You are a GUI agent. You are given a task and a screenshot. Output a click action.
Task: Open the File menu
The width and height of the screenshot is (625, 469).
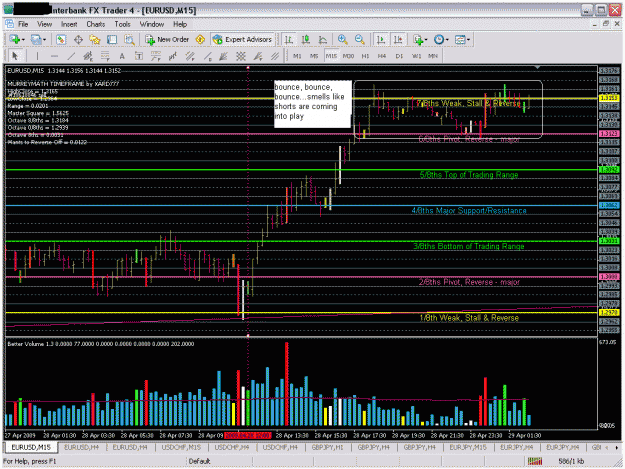click(23, 24)
